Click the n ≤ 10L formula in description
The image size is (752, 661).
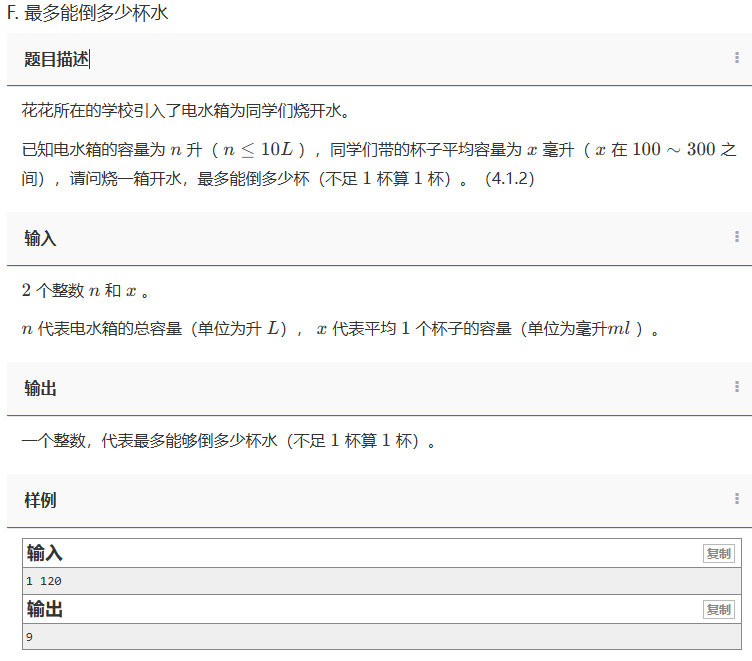258,150
